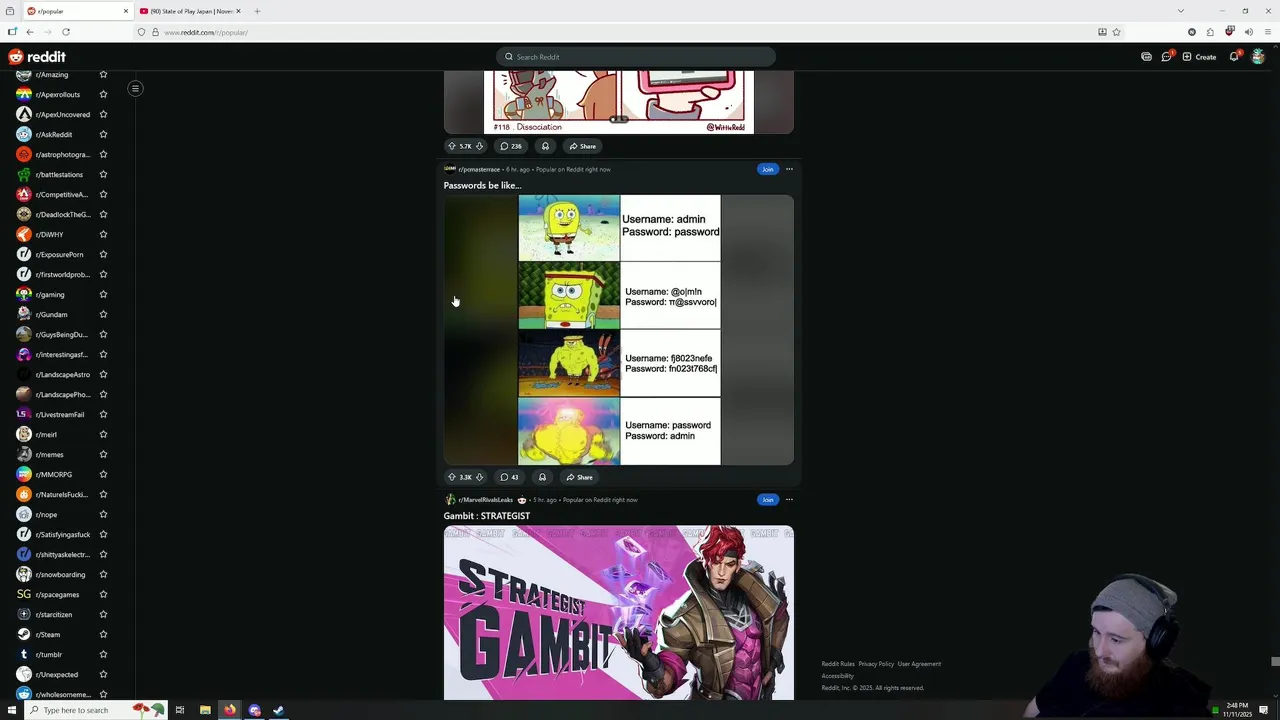1280x720 pixels.
Task: Open File Explorer from the taskbar
Action: click(x=205, y=710)
